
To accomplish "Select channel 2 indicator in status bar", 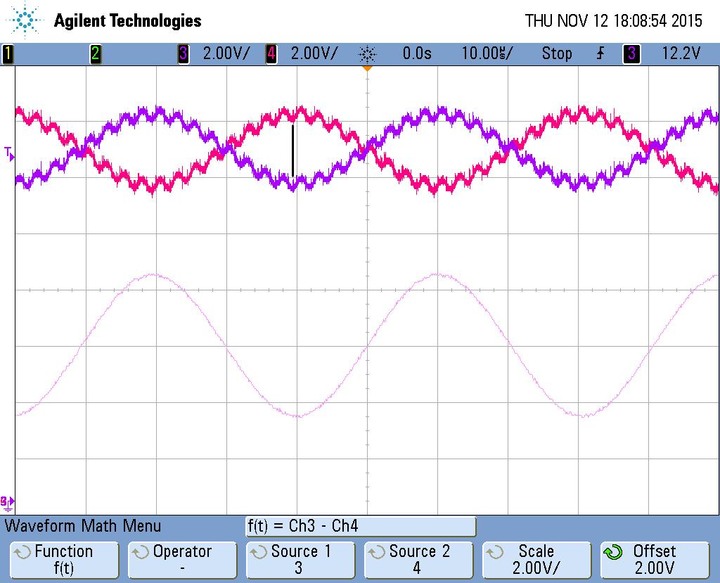I will [96, 54].
